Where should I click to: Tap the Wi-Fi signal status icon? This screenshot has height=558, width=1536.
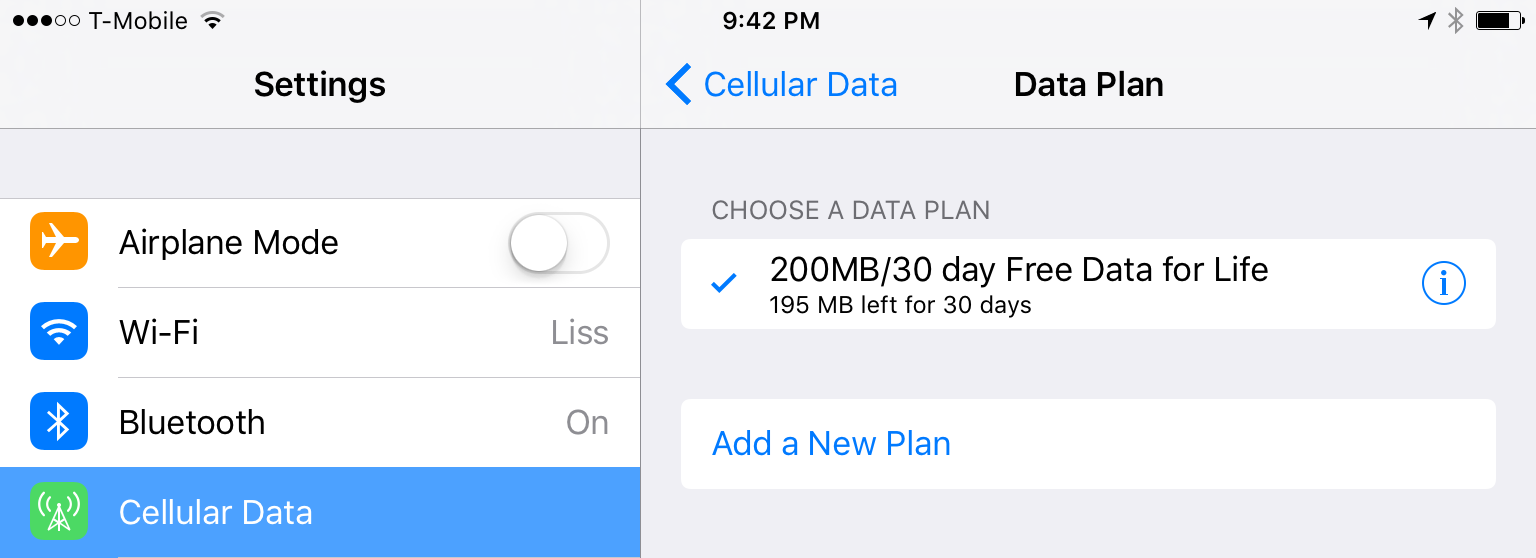(212, 21)
